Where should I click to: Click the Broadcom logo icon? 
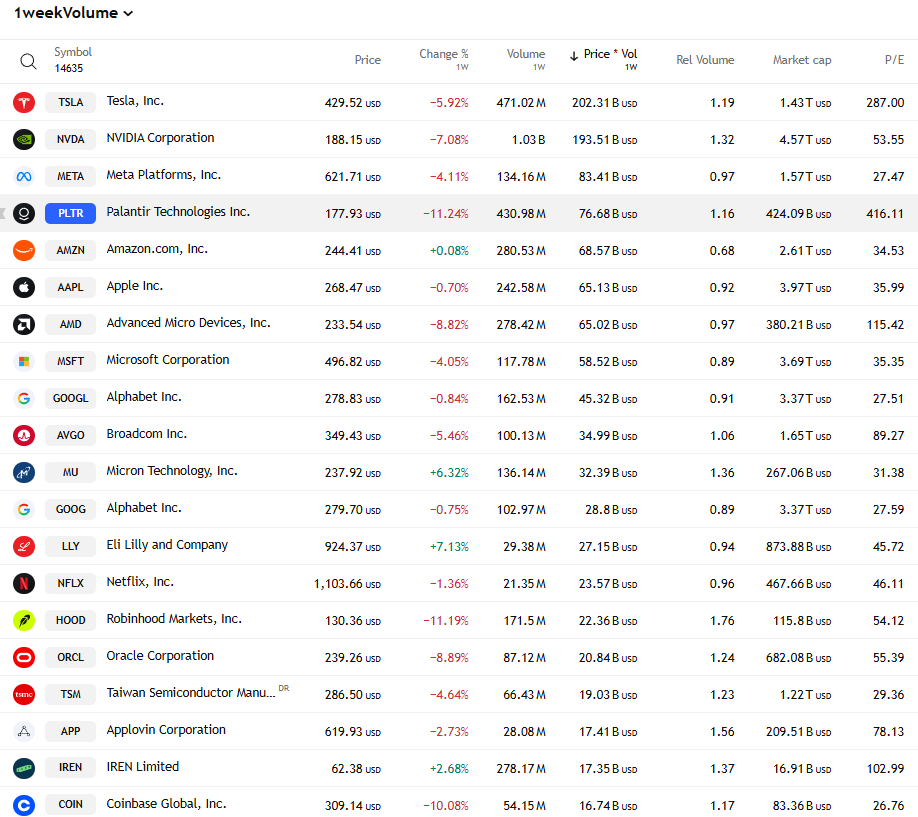tap(24, 435)
